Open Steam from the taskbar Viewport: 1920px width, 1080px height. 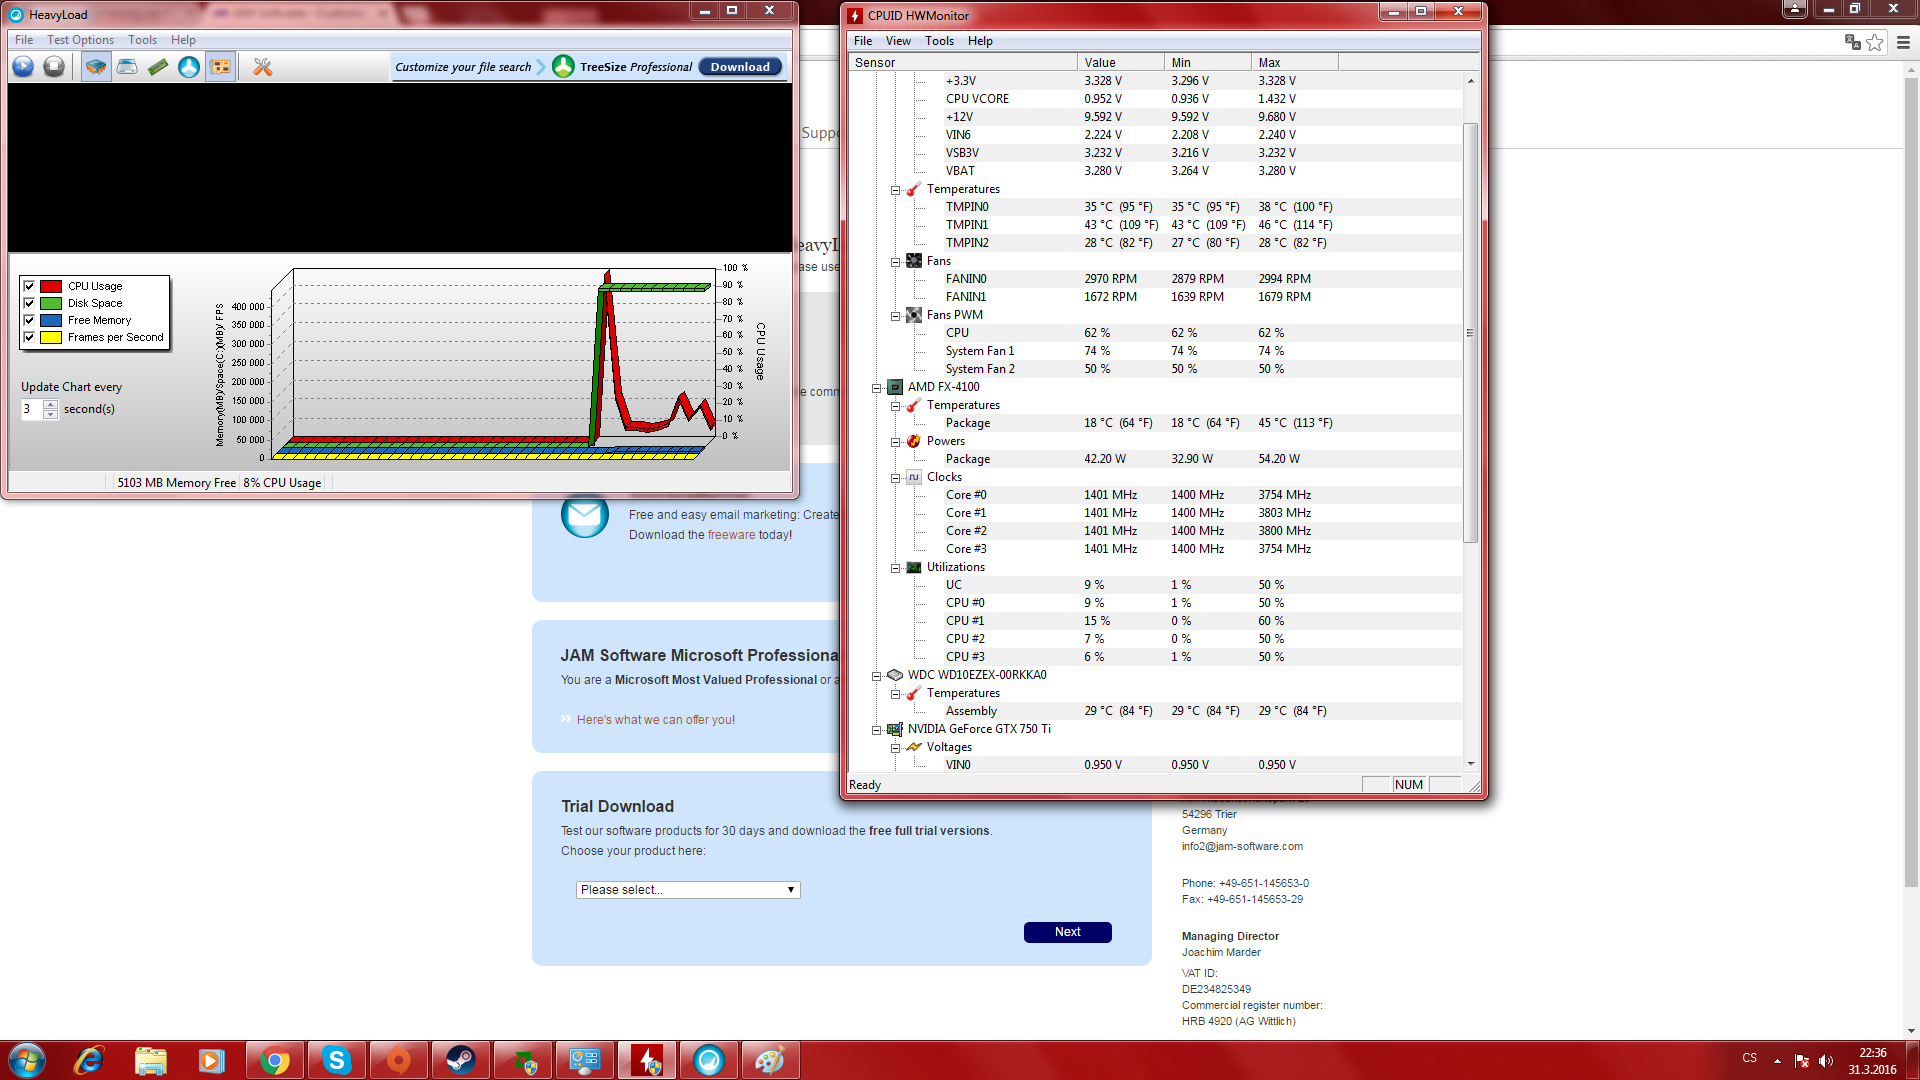[461, 1060]
